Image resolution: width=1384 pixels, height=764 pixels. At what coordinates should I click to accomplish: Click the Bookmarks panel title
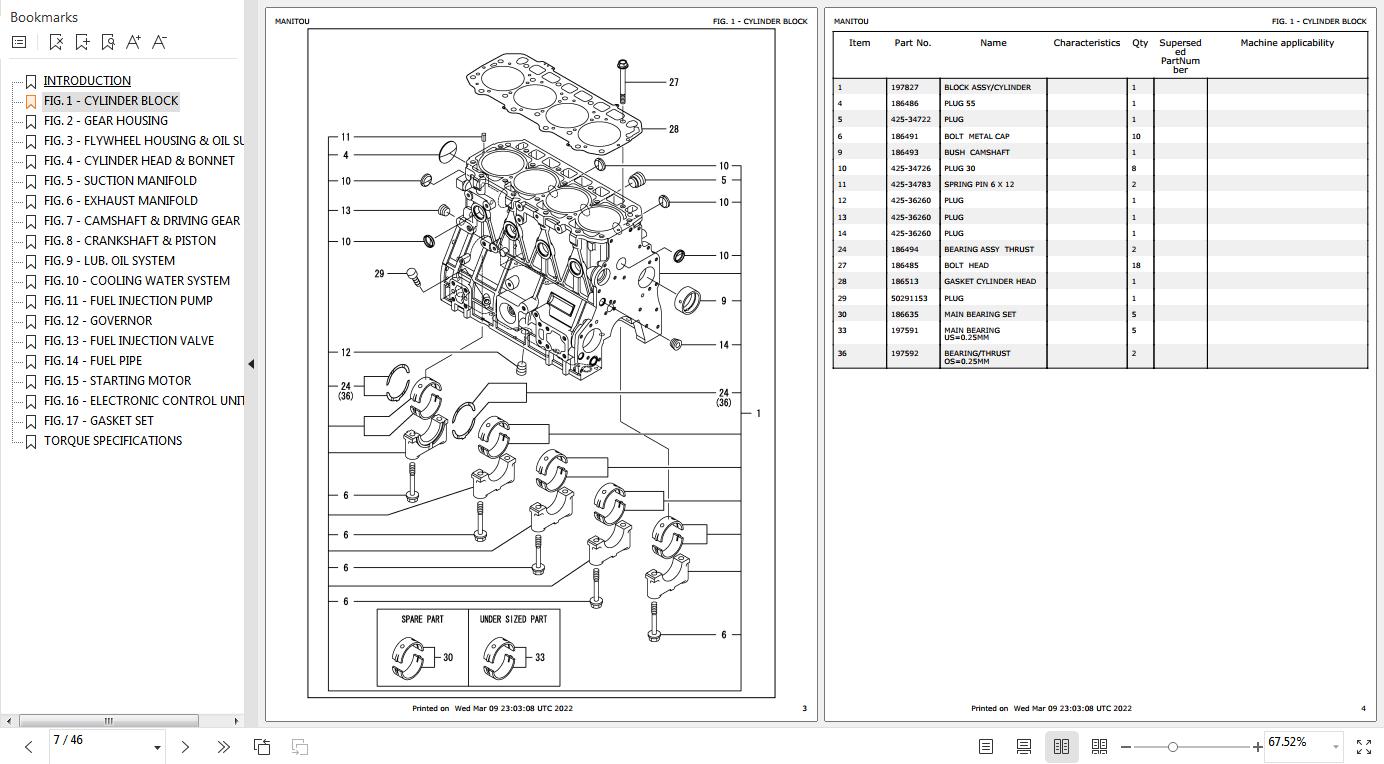pos(44,17)
